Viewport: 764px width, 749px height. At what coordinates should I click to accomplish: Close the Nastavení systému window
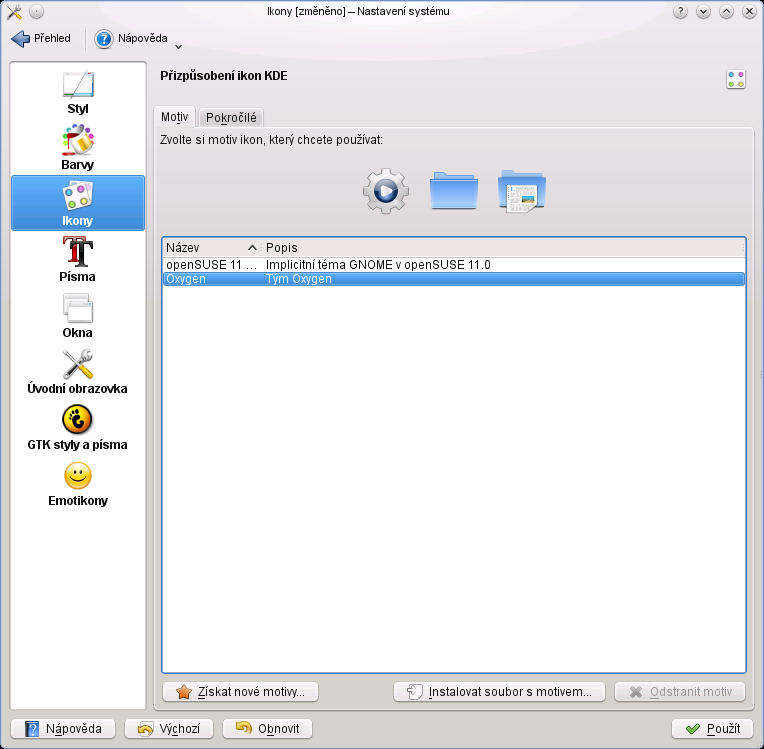tap(749, 11)
